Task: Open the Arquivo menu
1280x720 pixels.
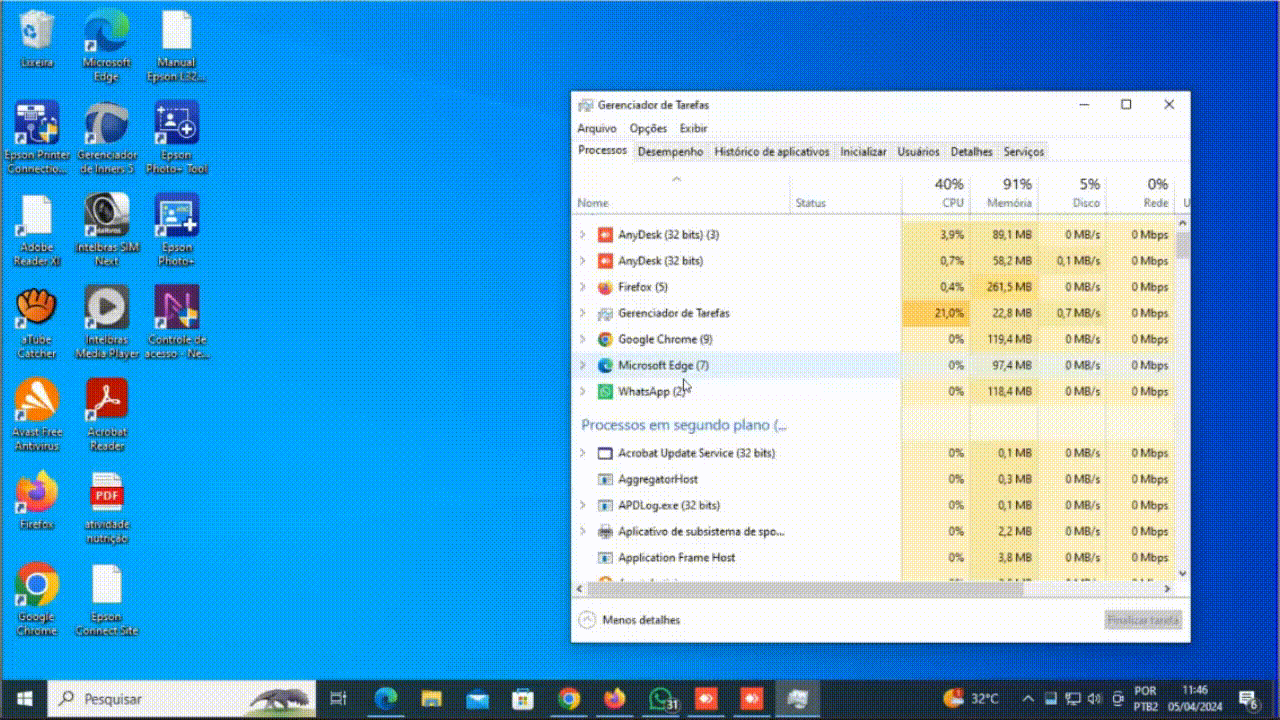Action: (597, 128)
